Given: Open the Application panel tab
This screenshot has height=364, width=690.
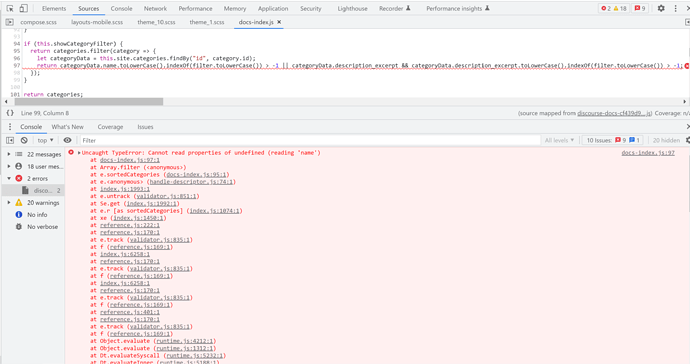Looking at the screenshot, I should (273, 8).
